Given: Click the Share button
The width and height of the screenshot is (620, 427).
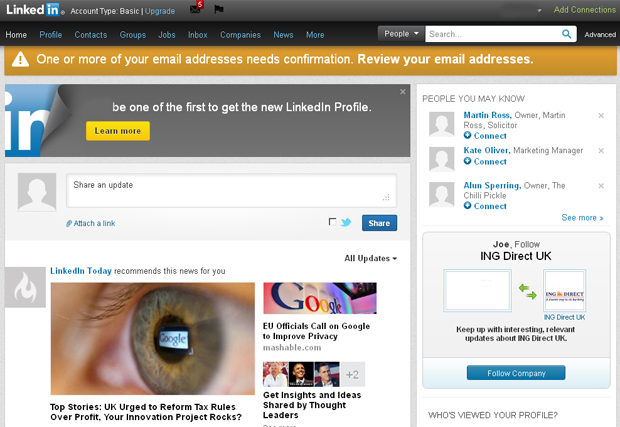Looking at the screenshot, I should (379, 223).
